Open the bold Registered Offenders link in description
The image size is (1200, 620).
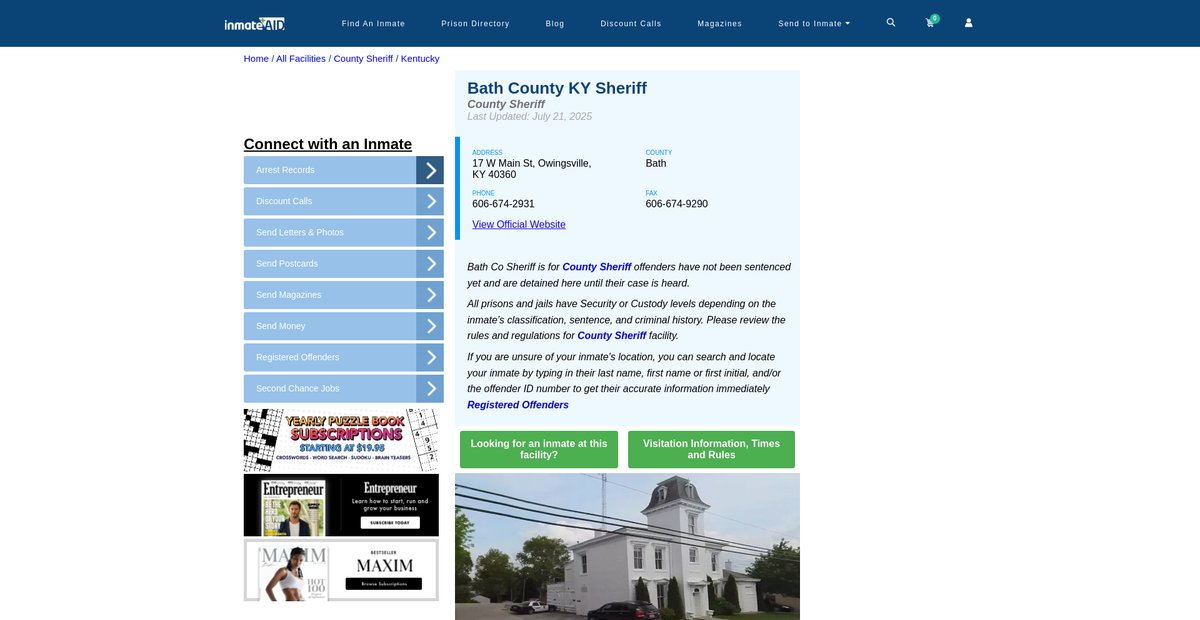tap(517, 405)
